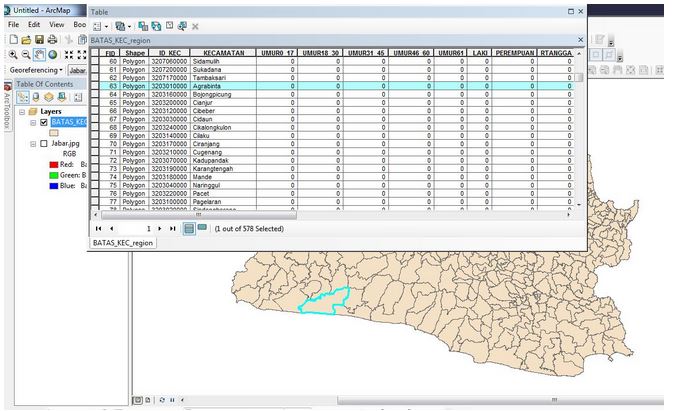The height and width of the screenshot is (411, 673).
Task: Open the Related Tables icon
Action: pos(120,27)
